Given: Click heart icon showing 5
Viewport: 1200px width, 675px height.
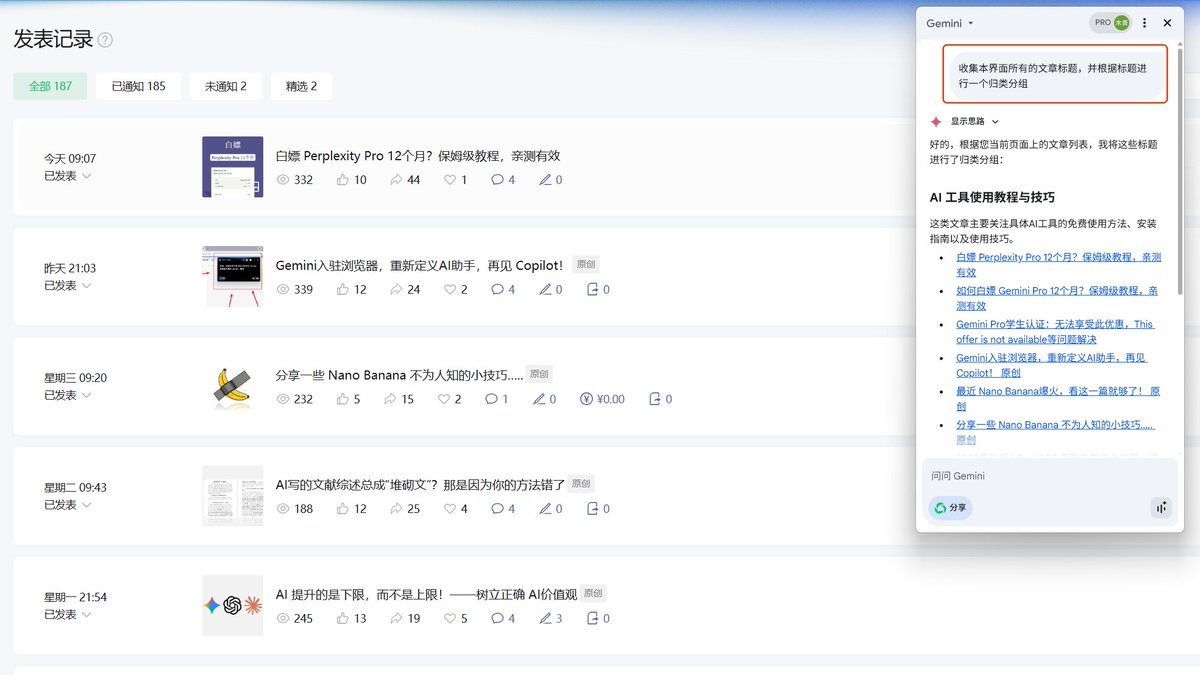Looking at the screenshot, I should tap(450, 619).
